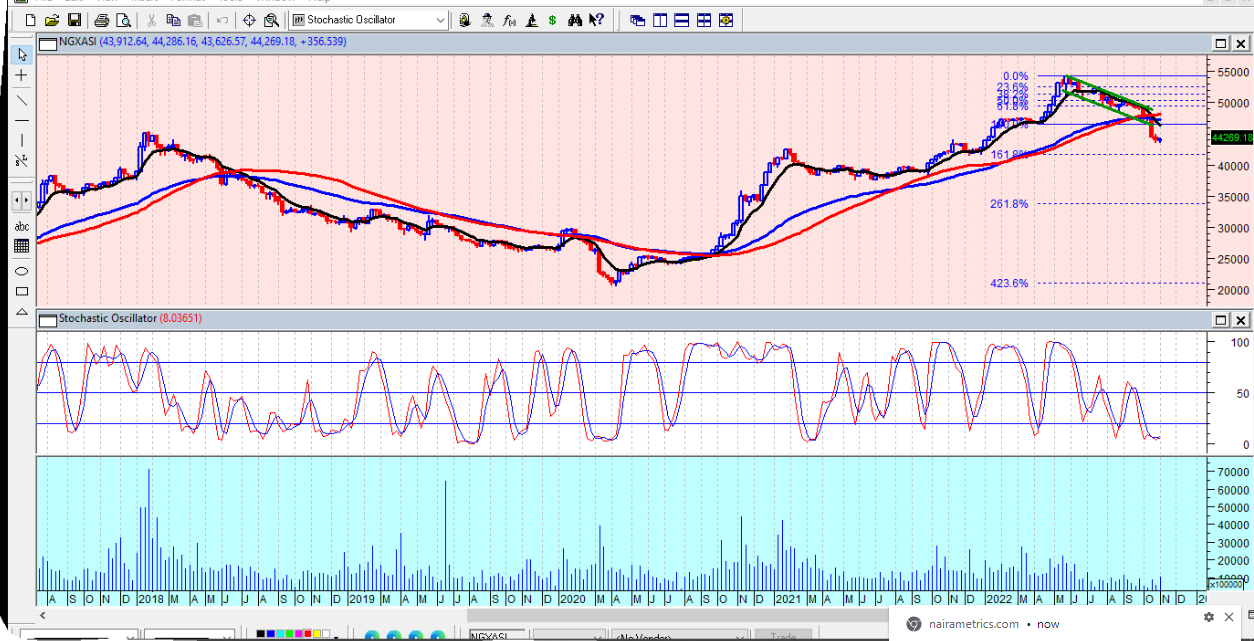Image resolution: width=1254 pixels, height=641 pixels.
Task: Click the binoculars search icon
Action: click(x=575, y=20)
